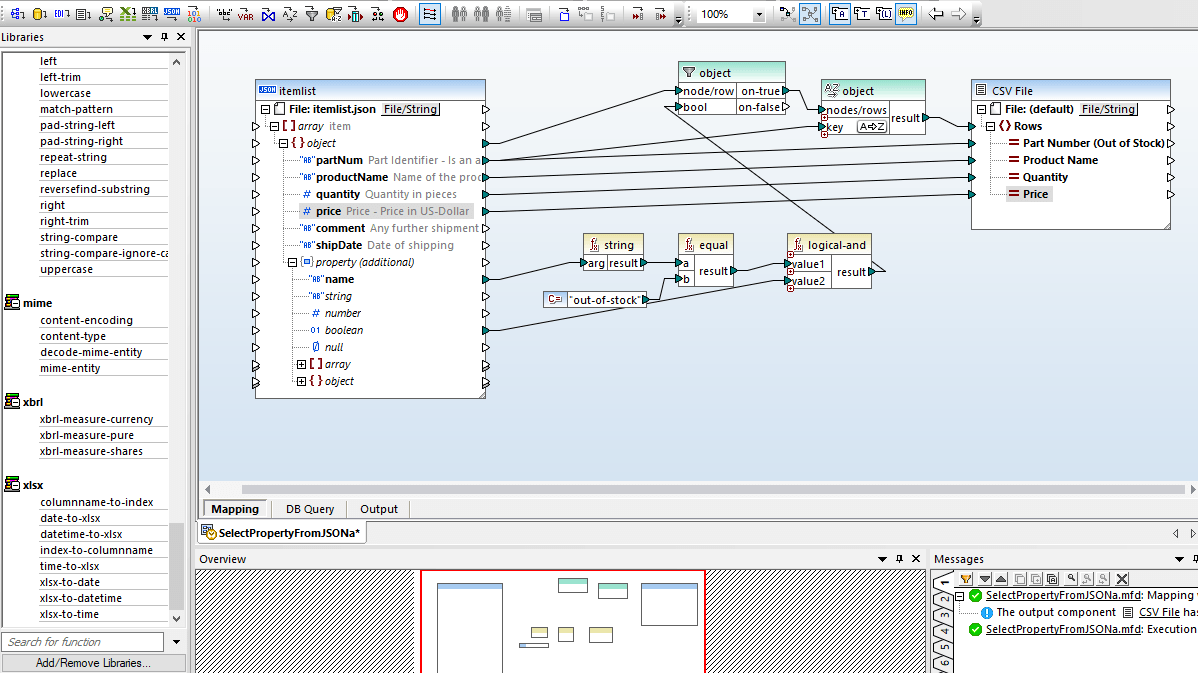Click the back navigation arrow in the toolbar
This screenshot has height=673, width=1198.
(936, 14)
